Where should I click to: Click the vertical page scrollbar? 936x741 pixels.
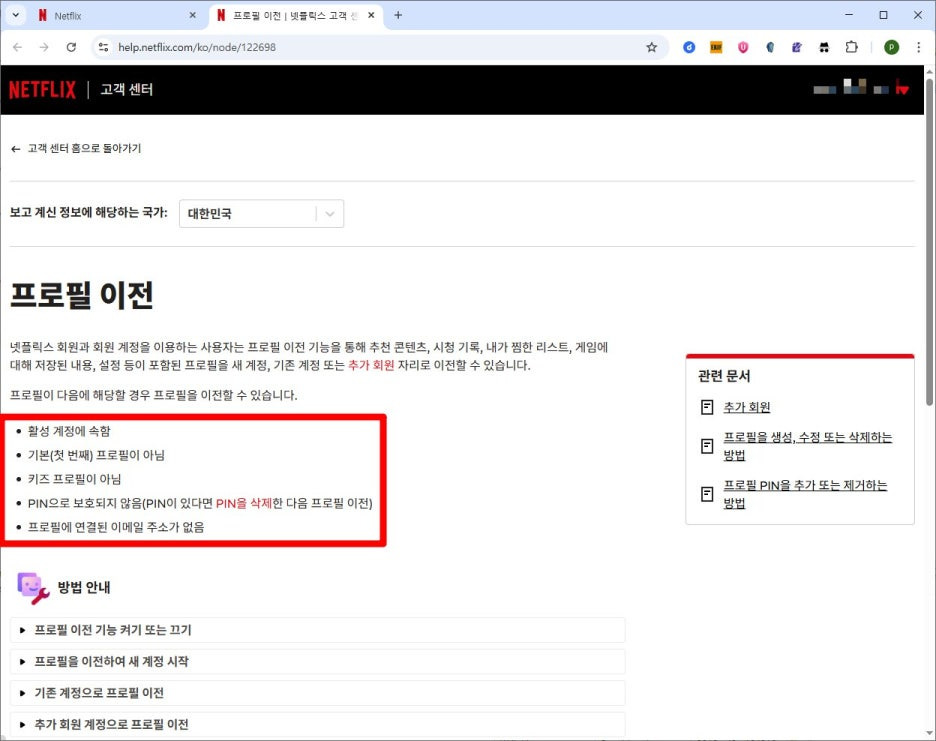(x=929, y=242)
